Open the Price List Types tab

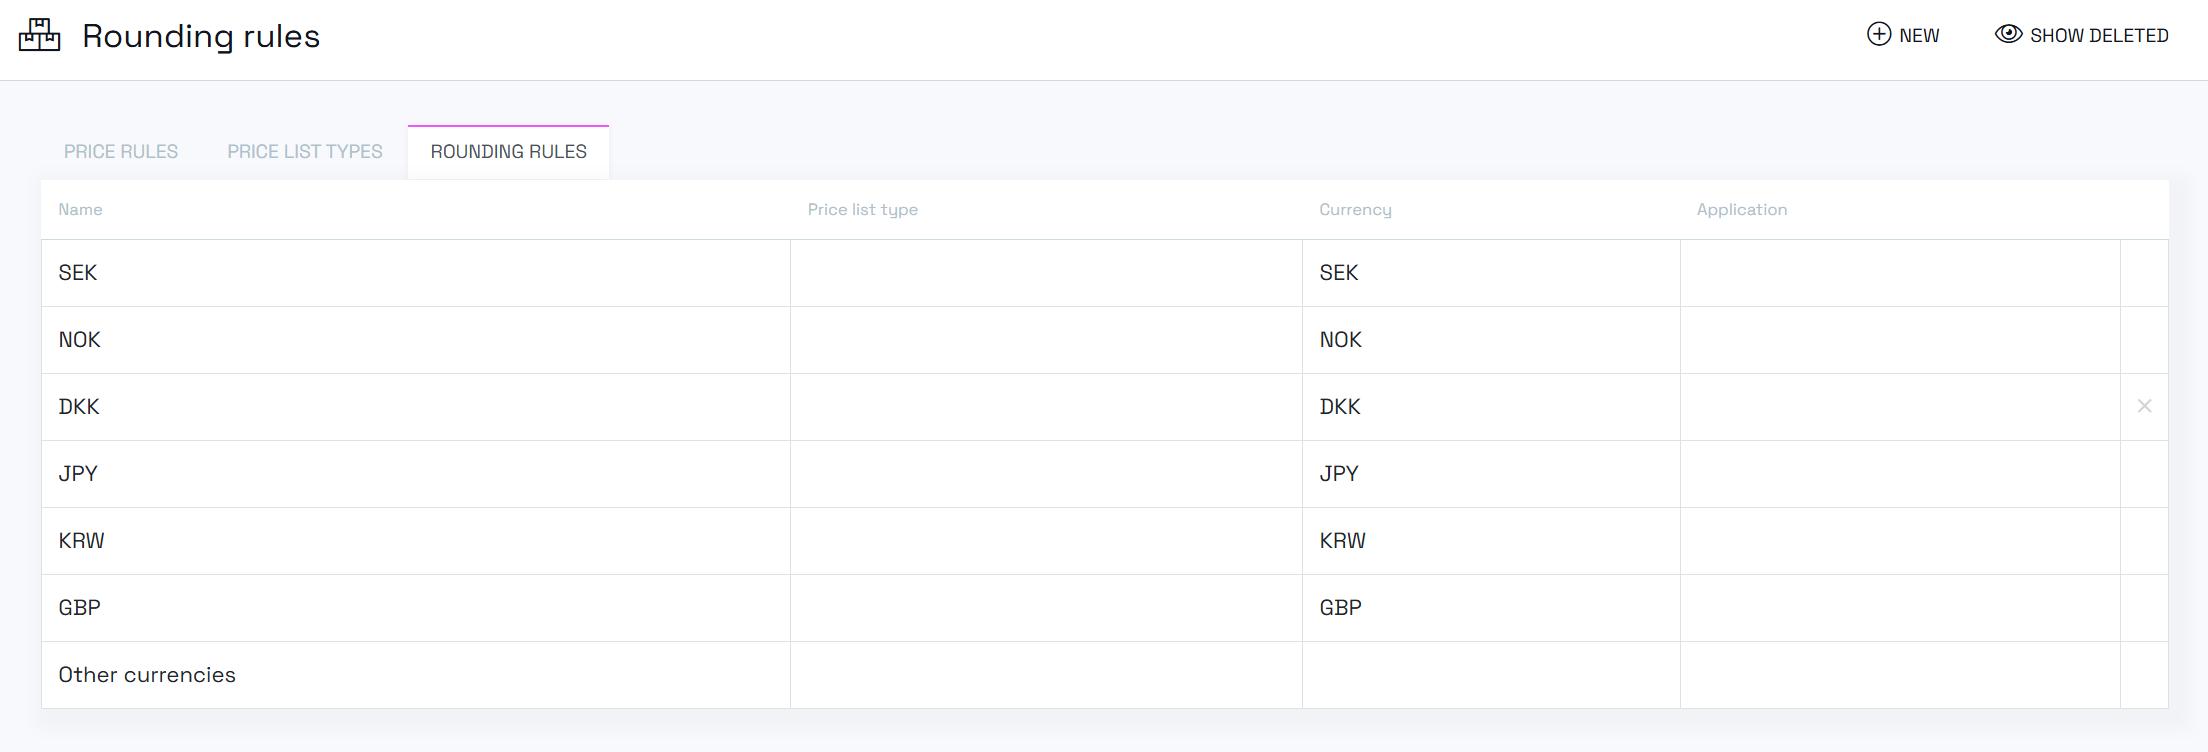tap(305, 152)
